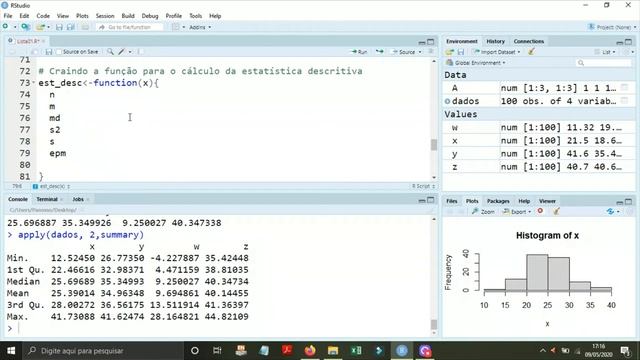Screen dimensions: 640x360
Task: Click the Environment search field
Action: click(x=604, y=63)
